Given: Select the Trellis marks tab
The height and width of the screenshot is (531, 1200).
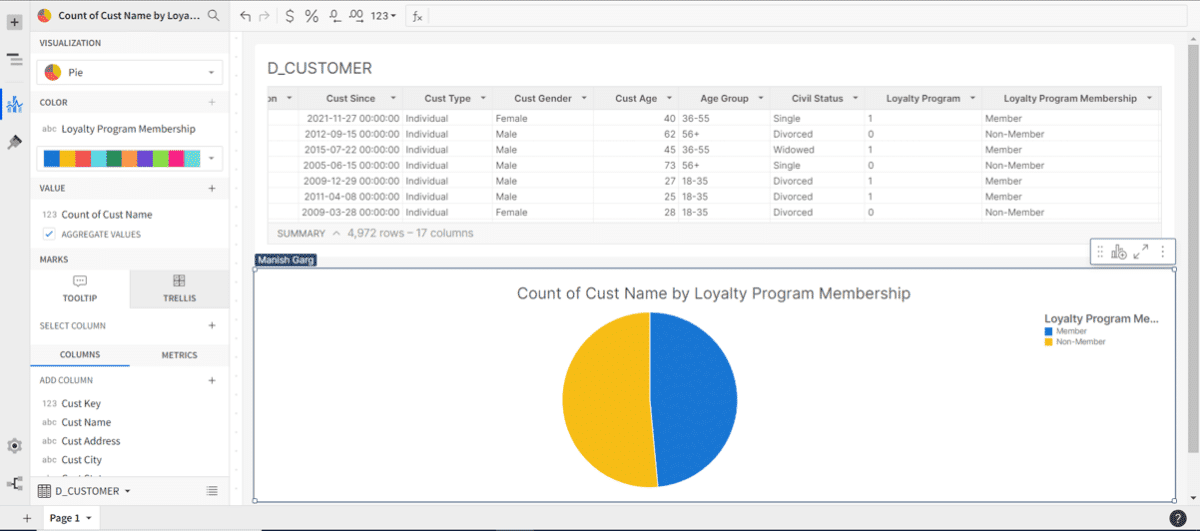Looking at the screenshot, I should (179, 288).
